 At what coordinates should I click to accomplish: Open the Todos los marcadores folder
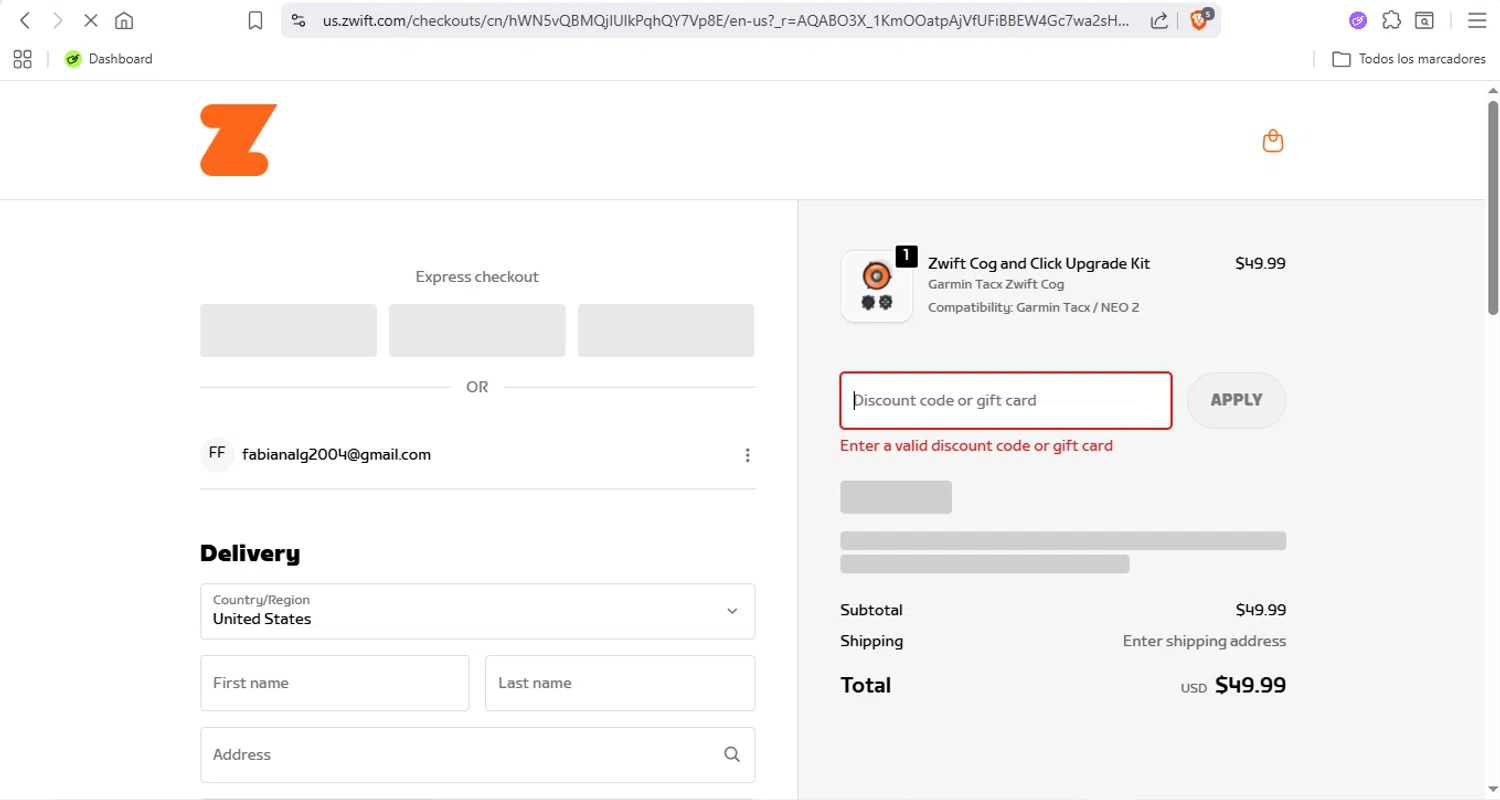pyautogui.click(x=1408, y=59)
